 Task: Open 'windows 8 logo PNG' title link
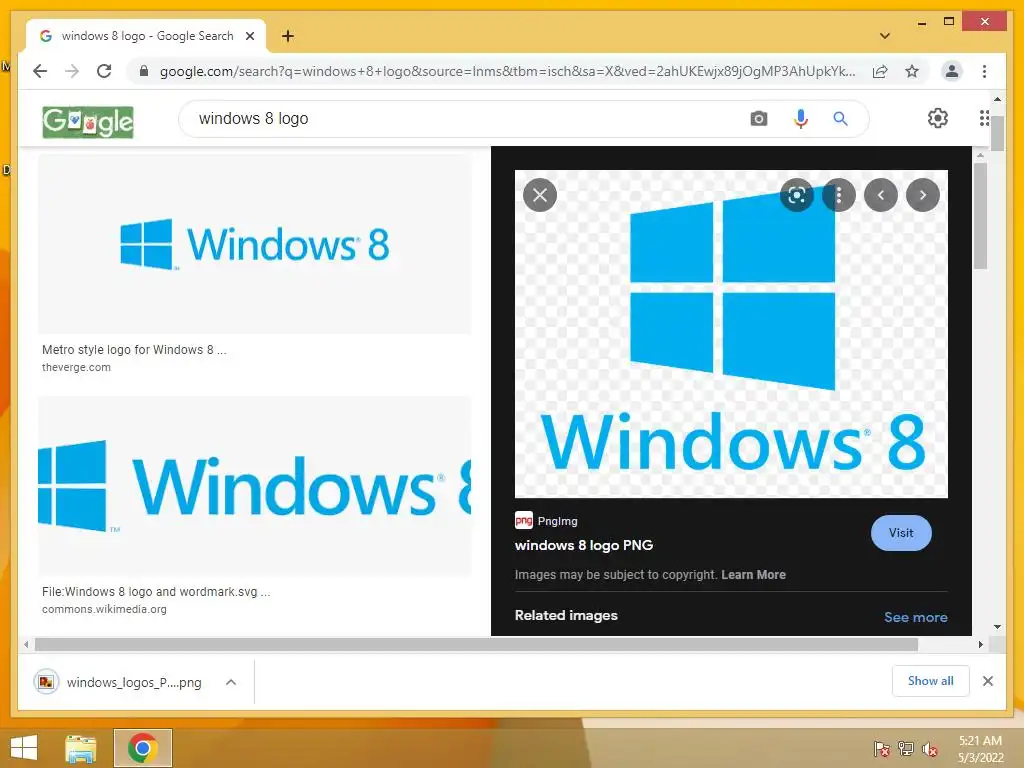click(584, 545)
